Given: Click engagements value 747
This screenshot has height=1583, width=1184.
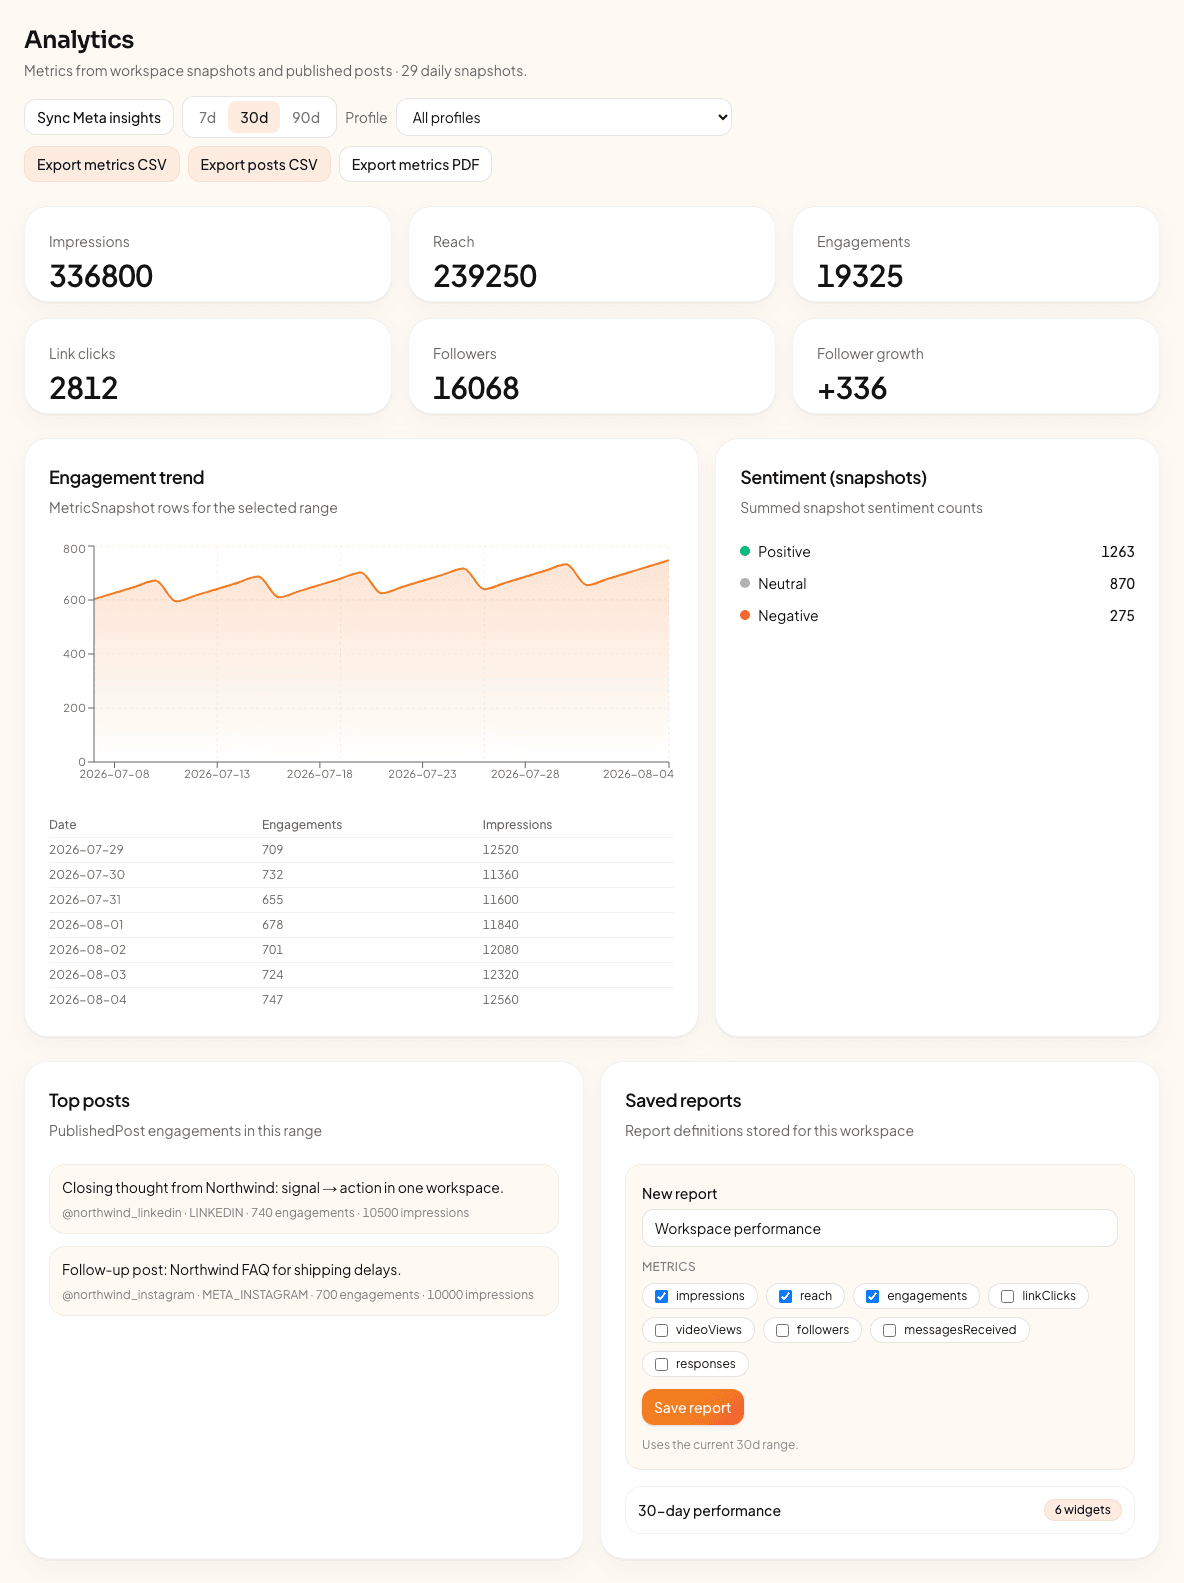Looking at the screenshot, I should click(273, 1000).
